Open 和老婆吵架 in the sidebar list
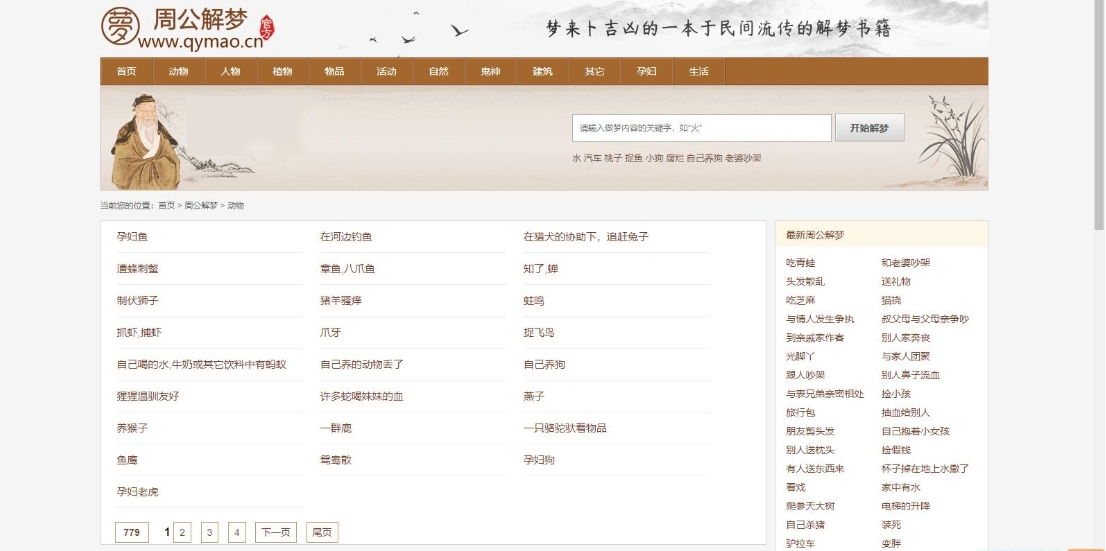Image resolution: width=1106 pixels, height=551 pixels. click(x=905, y=262)
